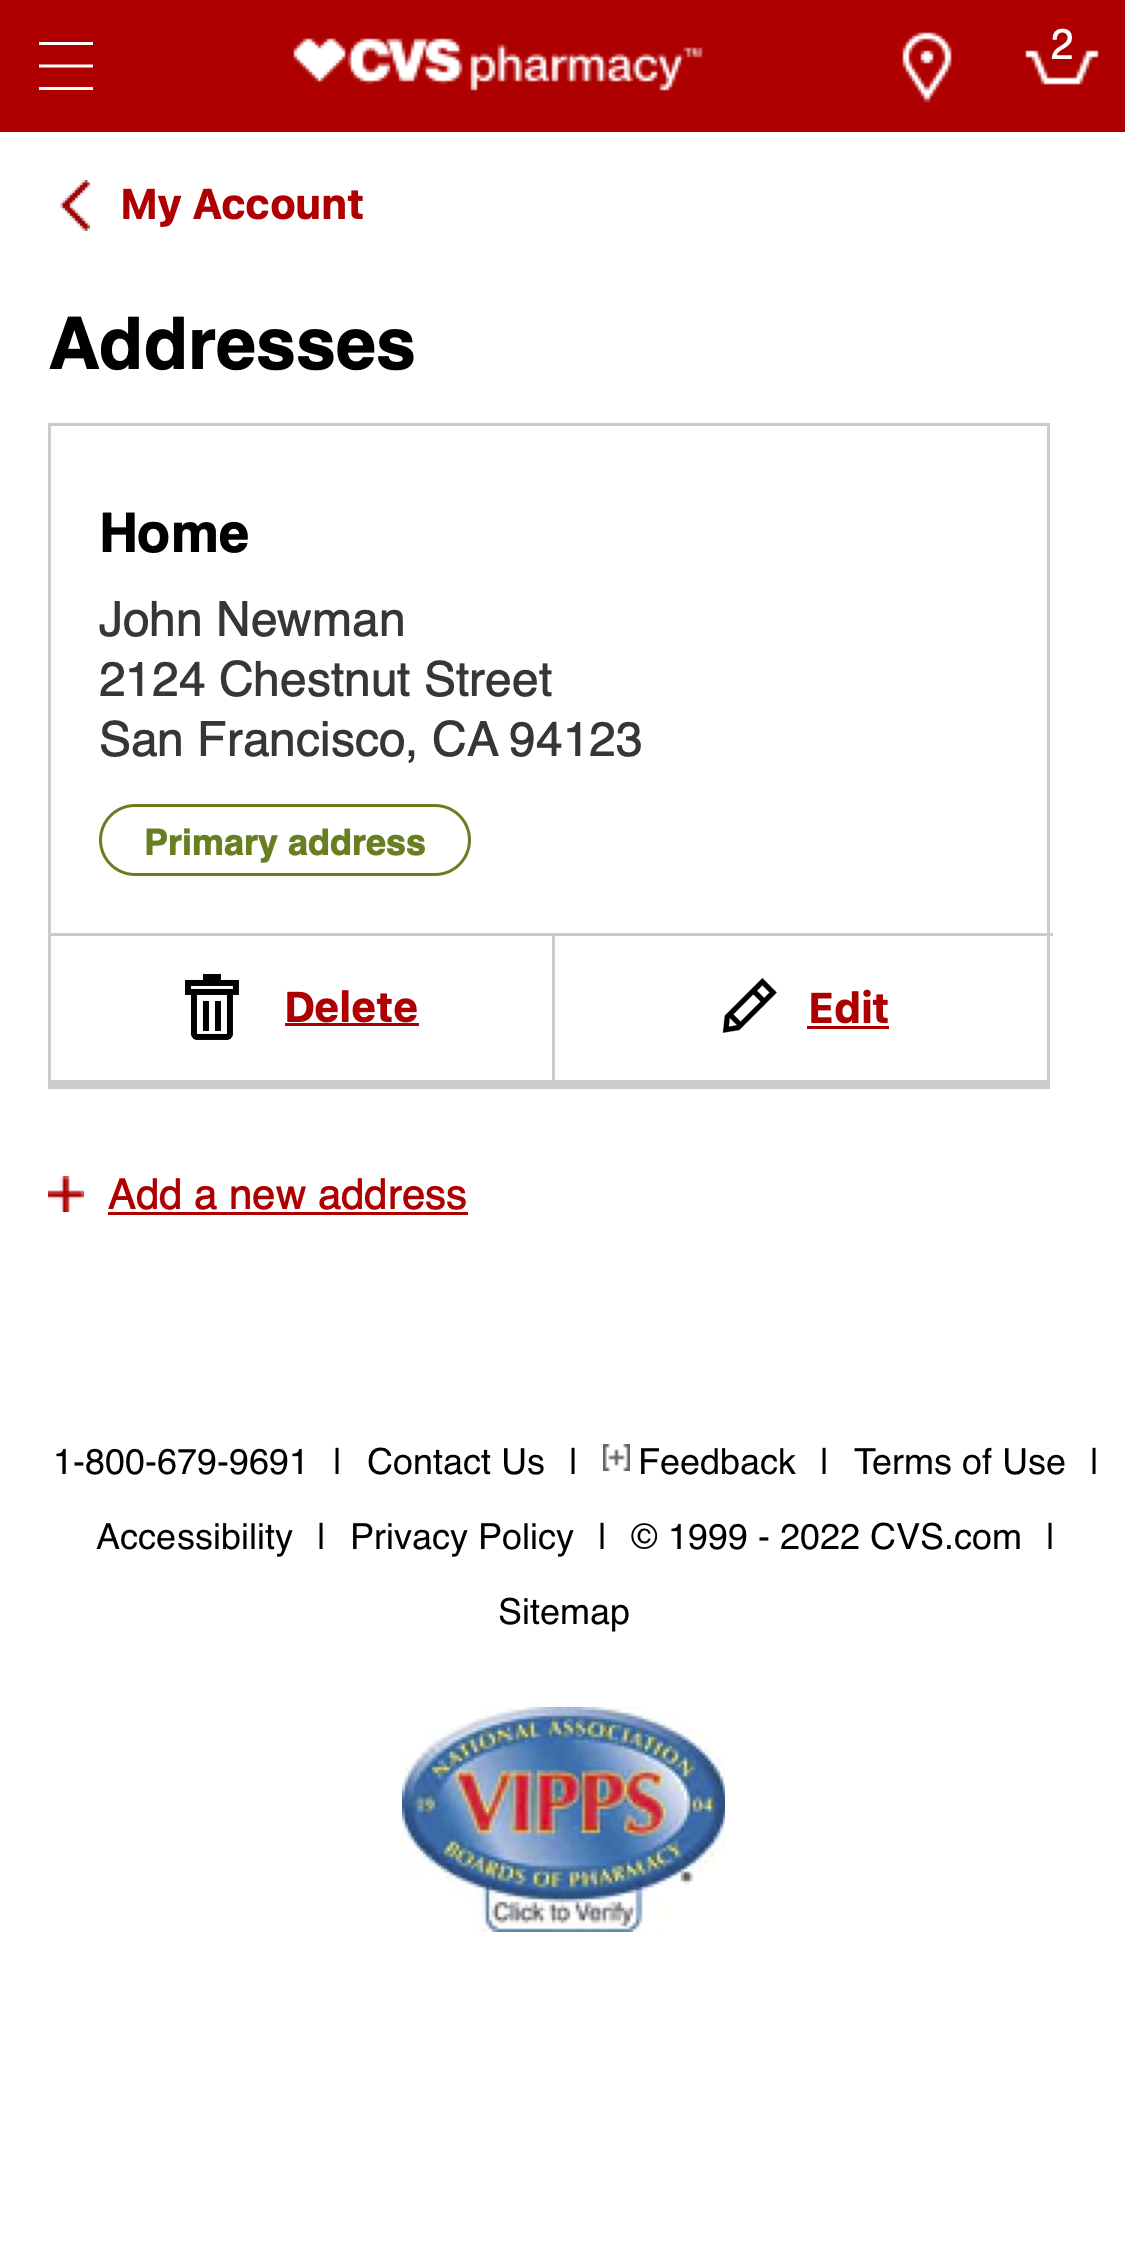Open the hamburger navigation menu
Image resolution: width=1125 pixels, height=2259 pixels.
click(64, 64)
